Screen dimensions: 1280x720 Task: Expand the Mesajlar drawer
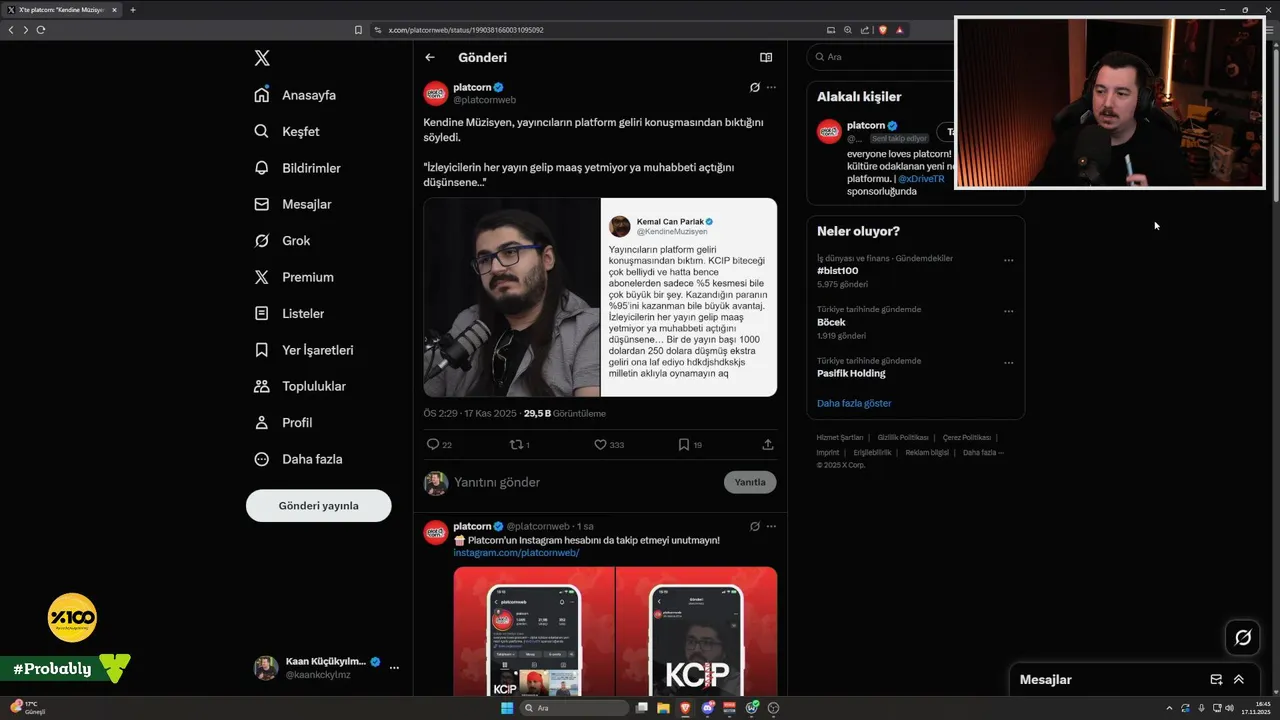[x=1239, y=680]
